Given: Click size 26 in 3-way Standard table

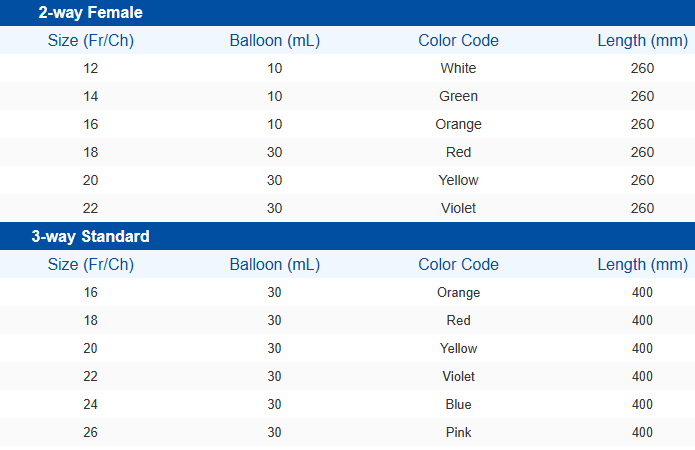Looking at the screenshot, I should tap(91, 433).
